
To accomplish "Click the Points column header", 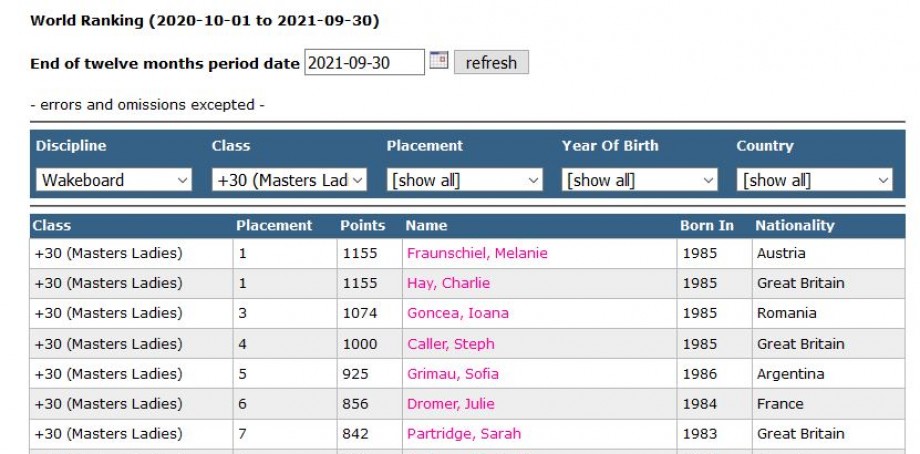I will (362, 225).
